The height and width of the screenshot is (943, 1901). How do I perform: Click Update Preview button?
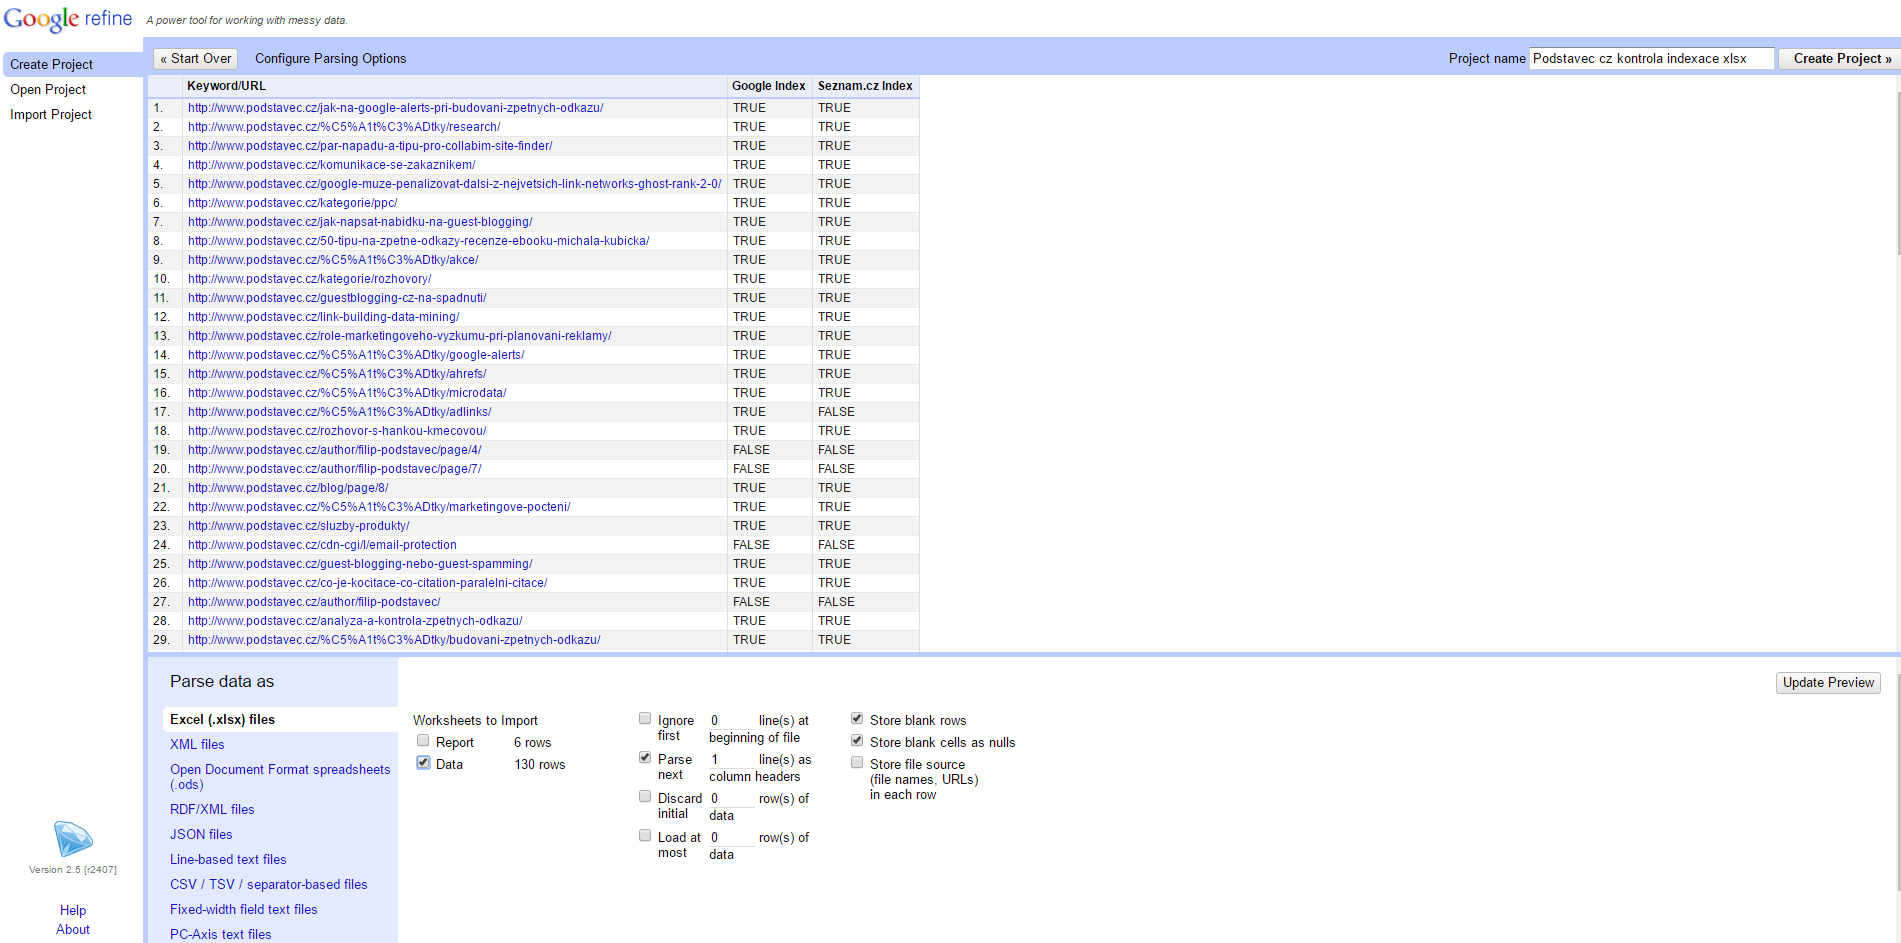[x=1828, y=682]
